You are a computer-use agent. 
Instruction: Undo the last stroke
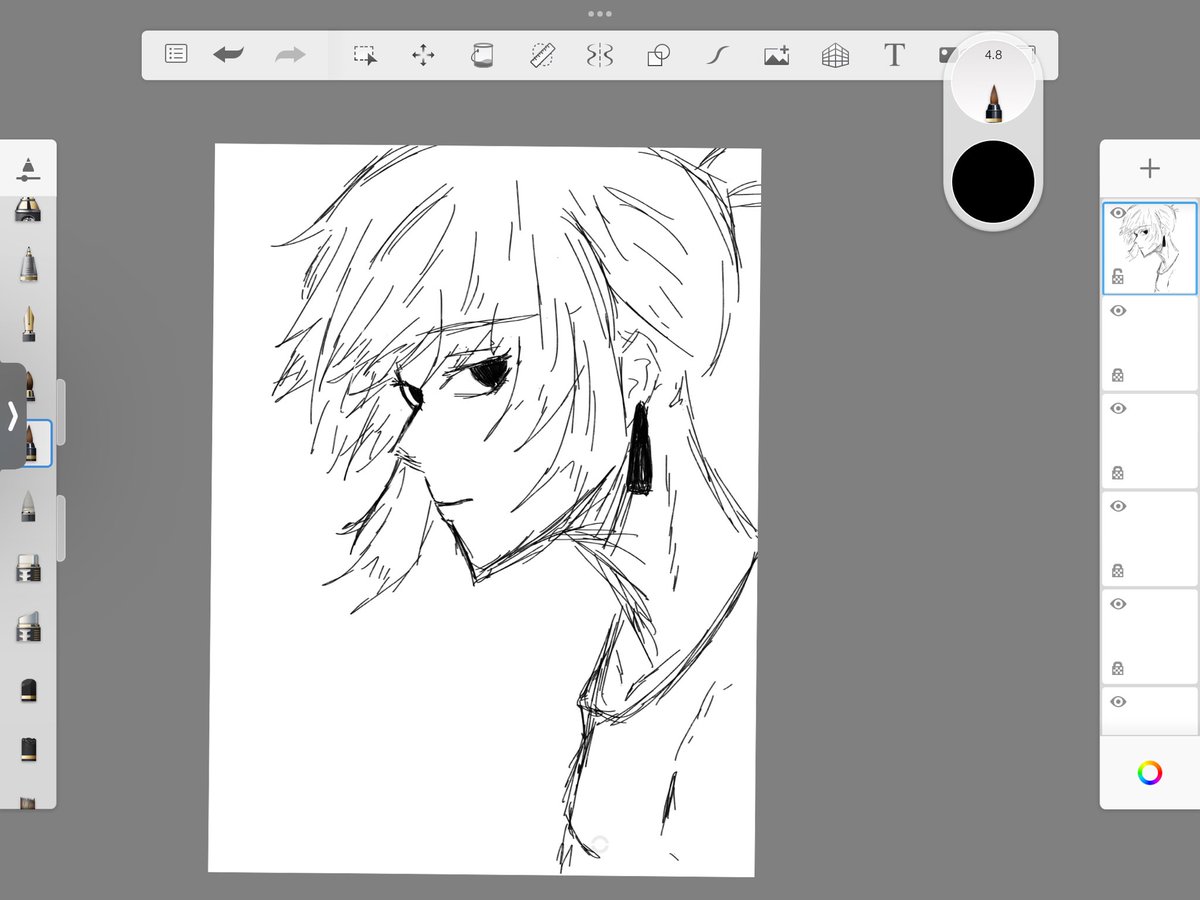pyautogui.click(x=229, y=55)
